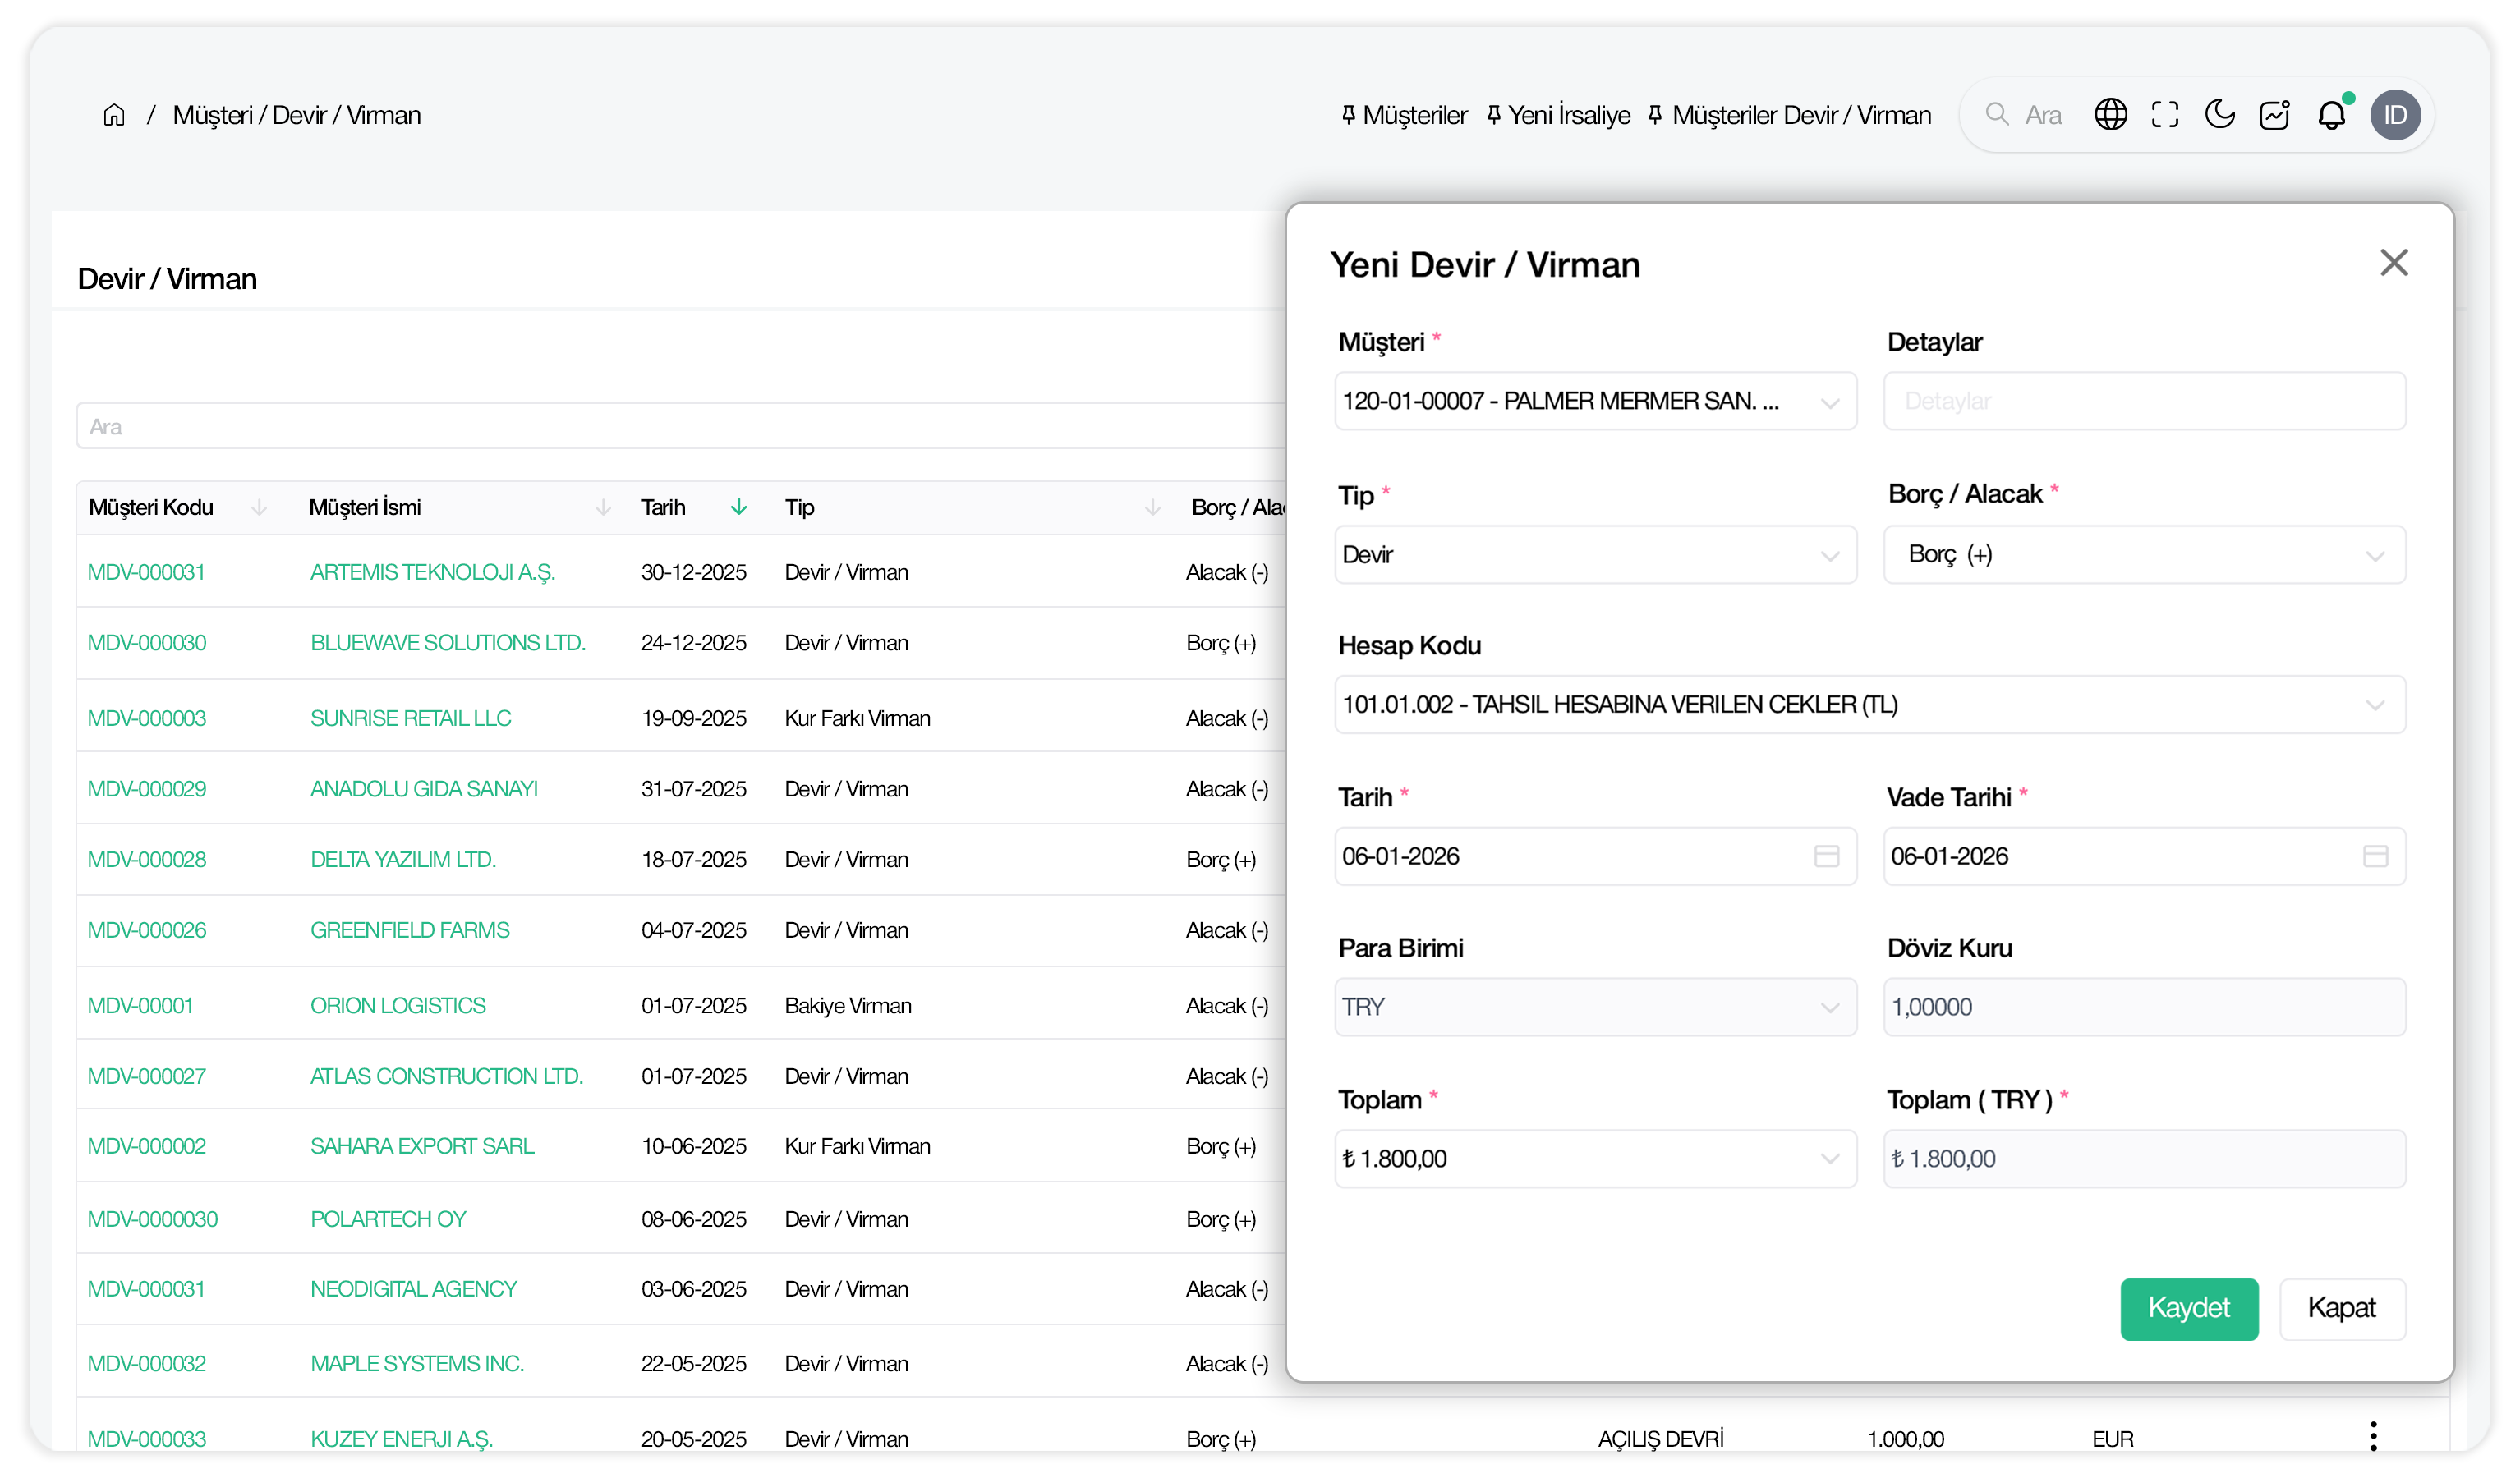Viewport: 2520px width, 1478px height.
Task: Click the green Kaydet button
Action: (2188, 1308)
